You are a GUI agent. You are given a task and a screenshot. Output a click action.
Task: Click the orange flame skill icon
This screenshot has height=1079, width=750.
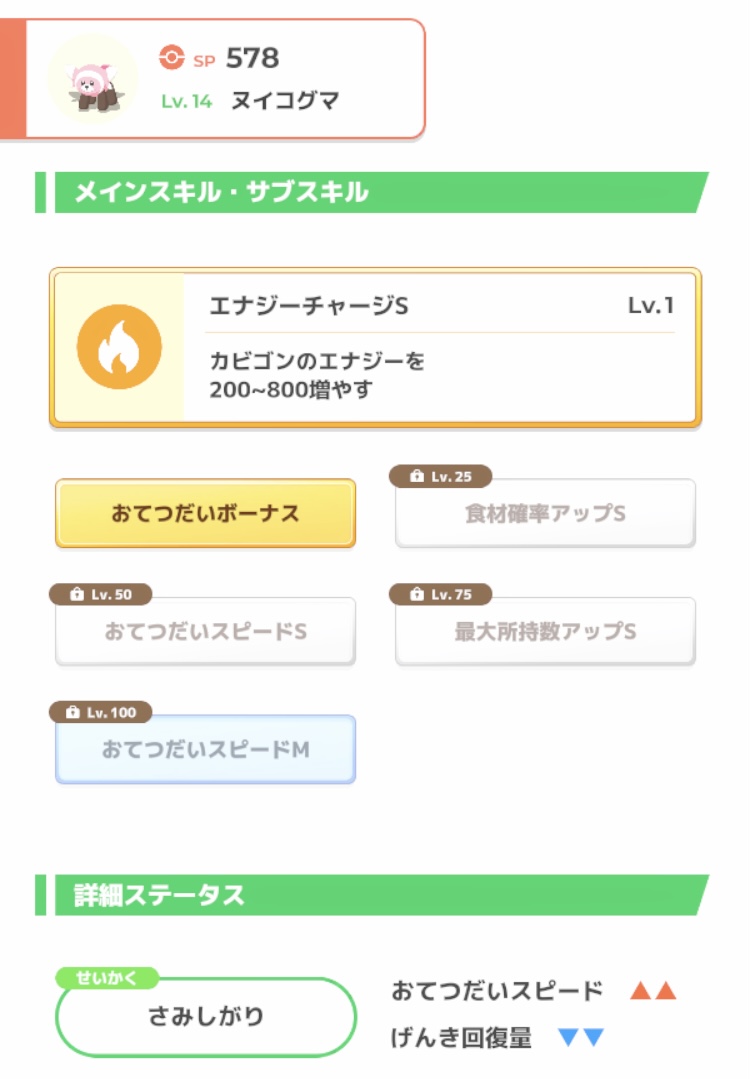pos(119,347)
